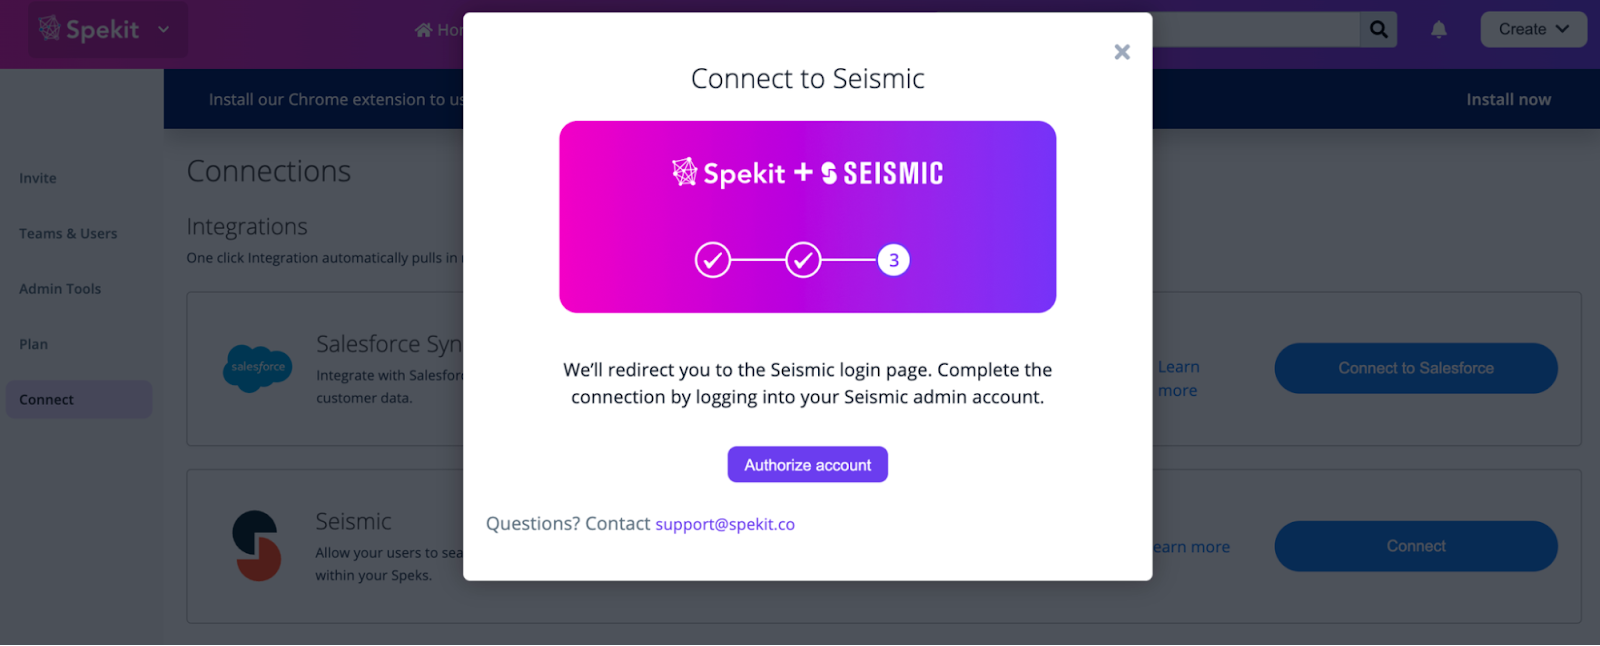The image size is (1600, 646).
Task: Expand the Spekit workspace dropdown chevron
Action: click(x=164, y=30)
